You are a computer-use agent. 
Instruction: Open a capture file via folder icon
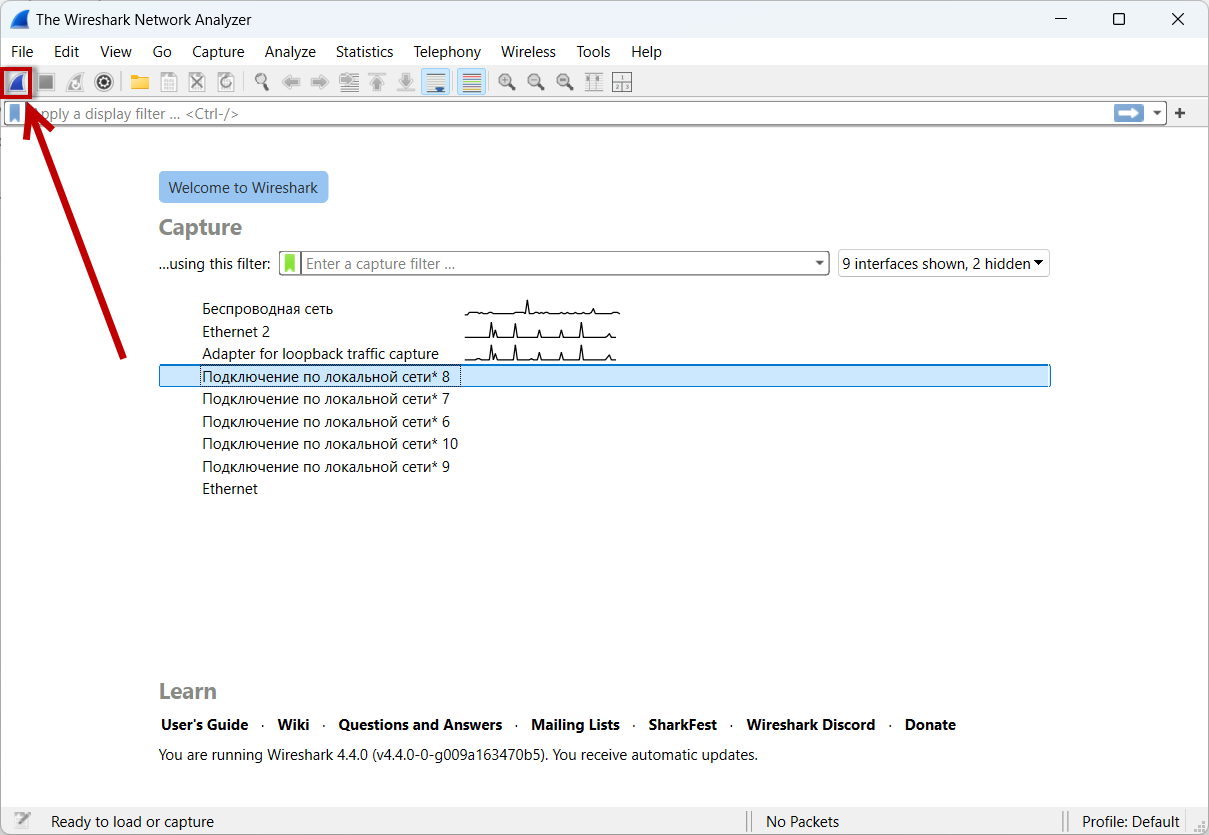140,82
